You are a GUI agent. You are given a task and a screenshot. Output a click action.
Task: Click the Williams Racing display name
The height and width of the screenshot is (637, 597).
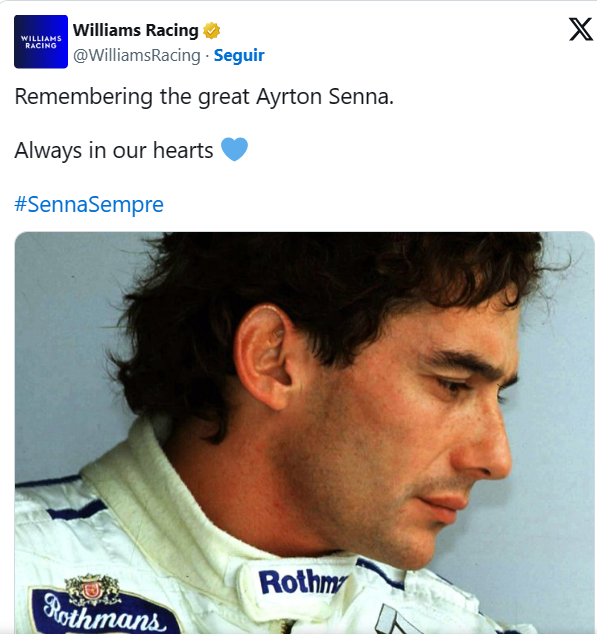point(136,30)
